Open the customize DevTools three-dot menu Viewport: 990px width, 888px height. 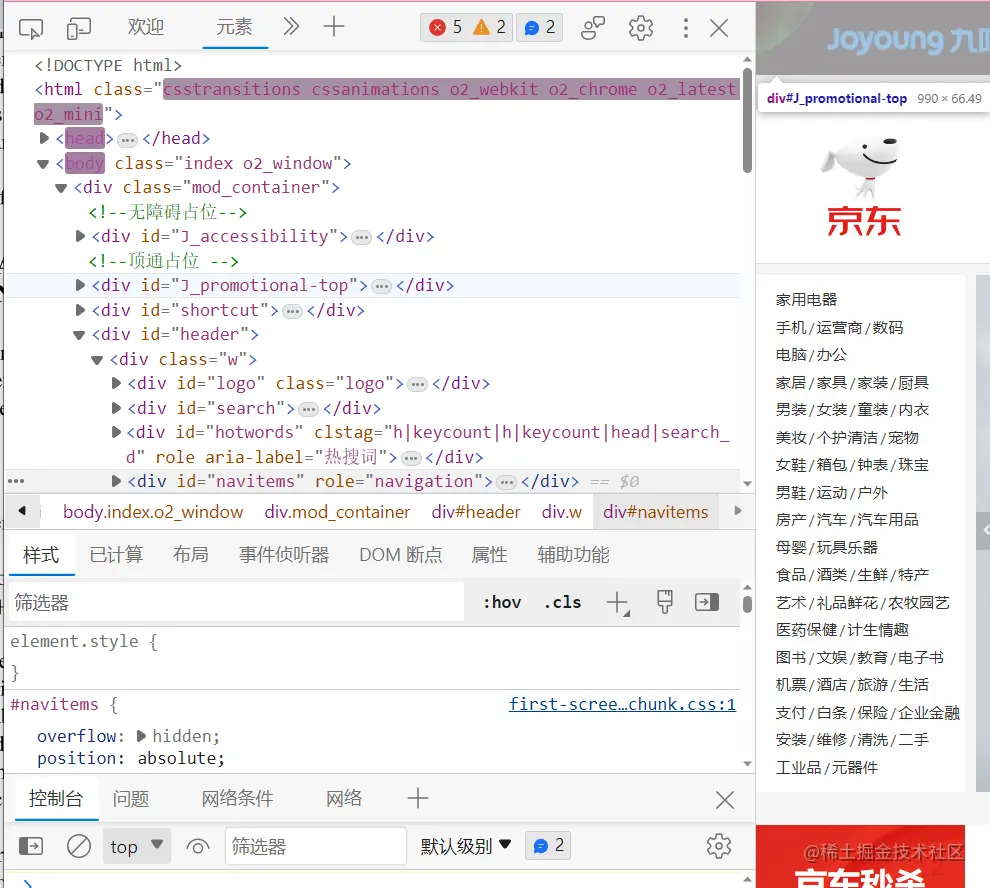pyautogui.click(x=686, y=28)
